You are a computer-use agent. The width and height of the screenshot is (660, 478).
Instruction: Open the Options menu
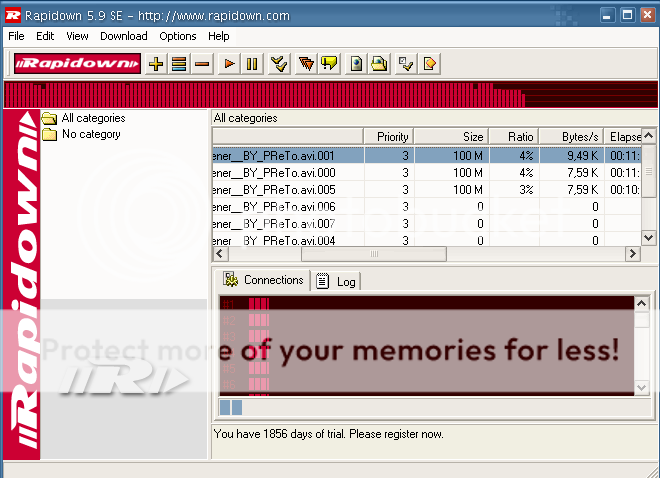[x=178, y=36]
